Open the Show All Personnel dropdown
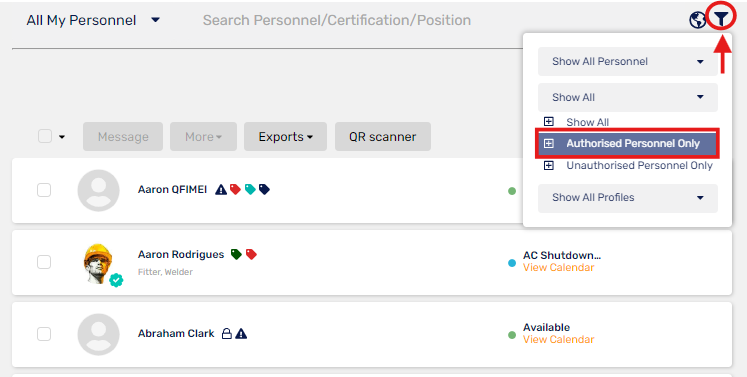The height and width of the screenshot is (377, 747). (627, 61)
